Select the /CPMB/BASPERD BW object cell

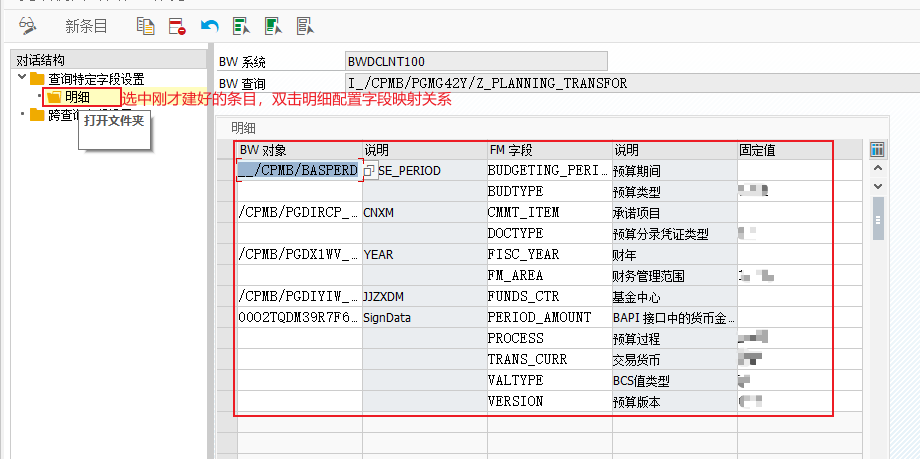[300, 170]
